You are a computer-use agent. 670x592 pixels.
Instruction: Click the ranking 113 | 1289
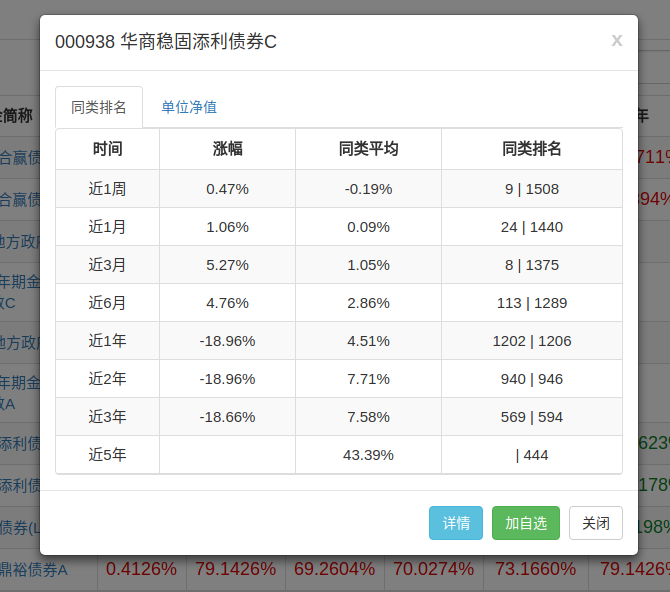click(532, 303)
